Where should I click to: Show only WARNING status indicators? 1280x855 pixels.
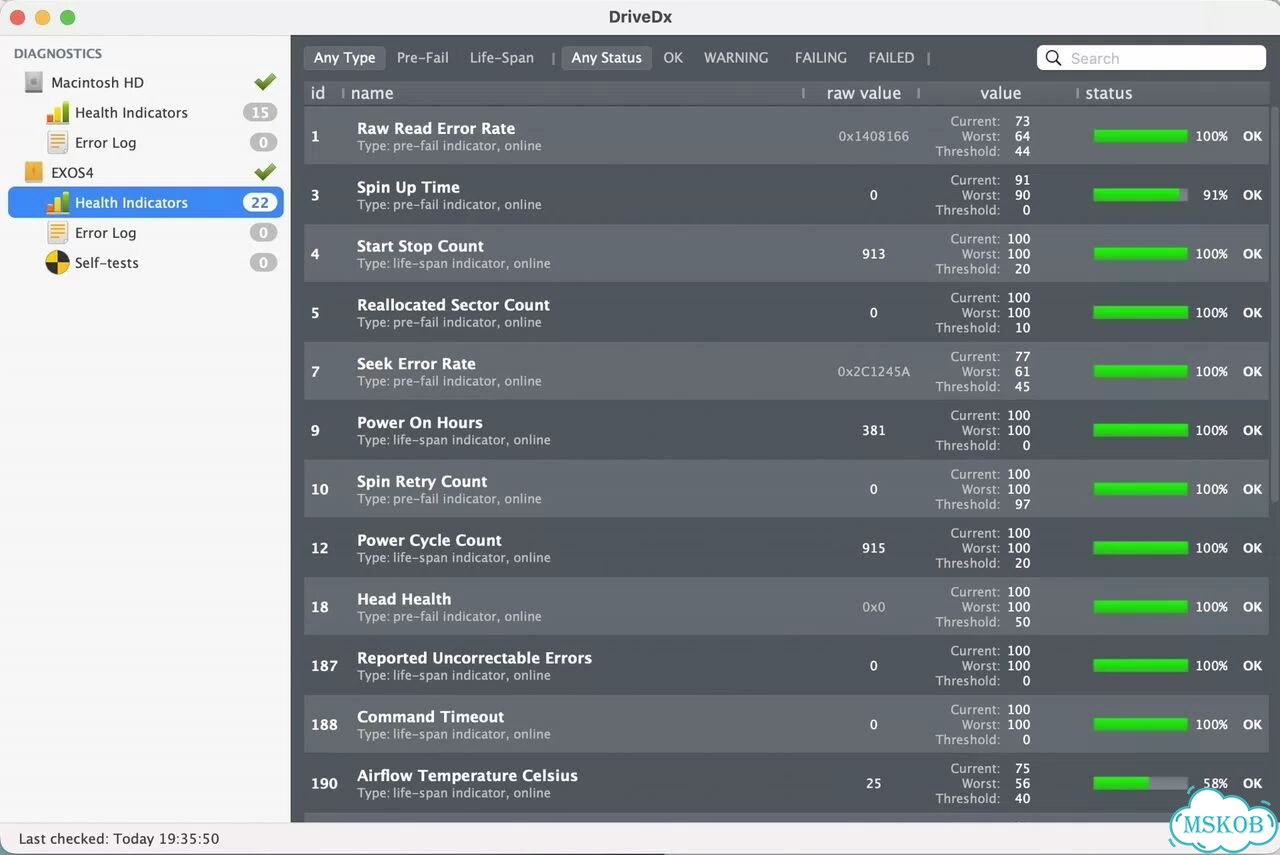pos(736,58)
